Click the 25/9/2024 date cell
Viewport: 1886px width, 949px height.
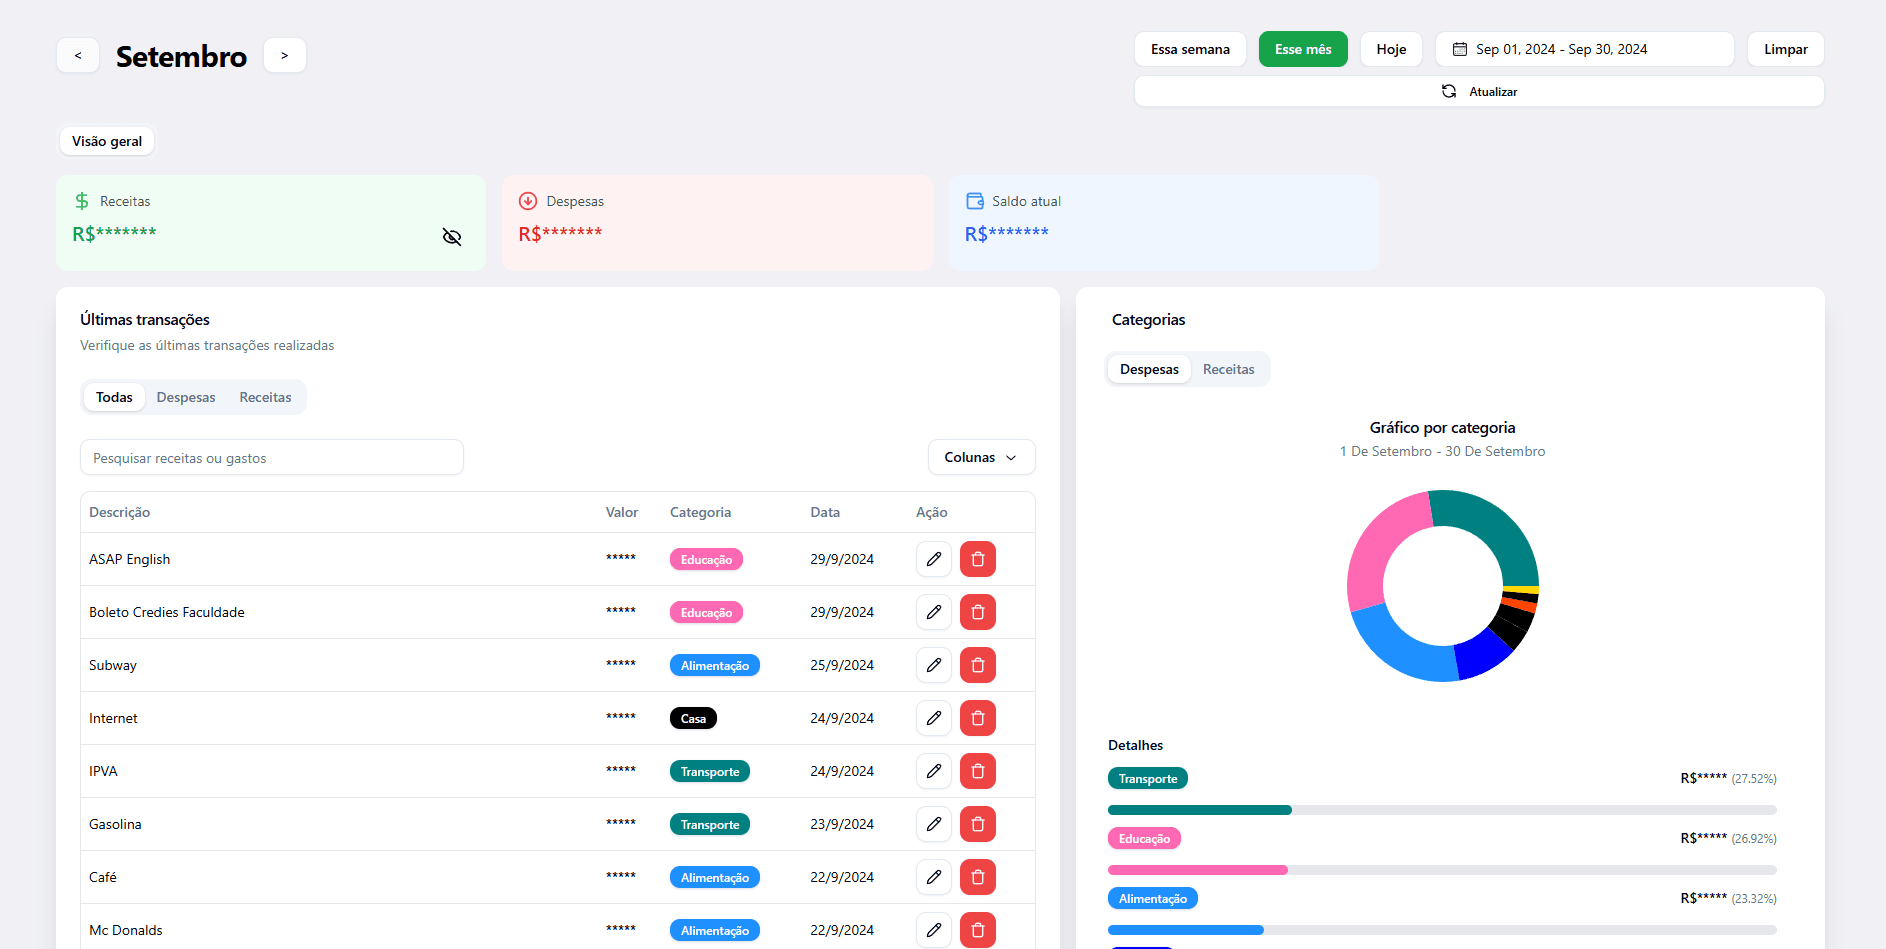point(842,665)
